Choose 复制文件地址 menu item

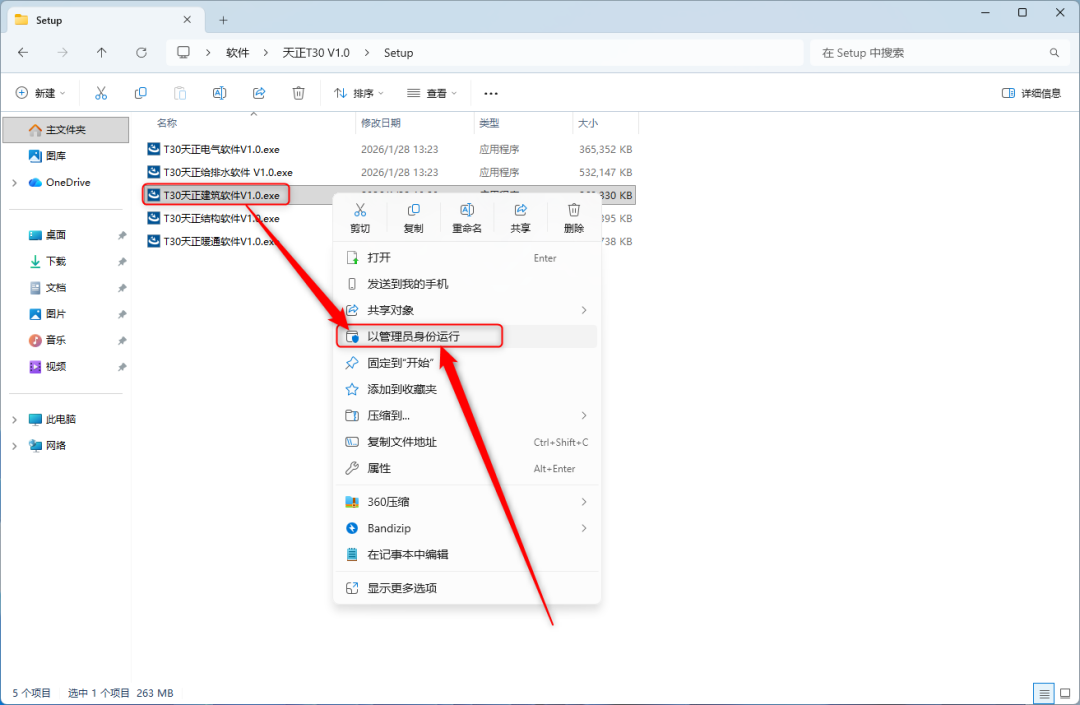pyautogui.click(x=467, y=442)
